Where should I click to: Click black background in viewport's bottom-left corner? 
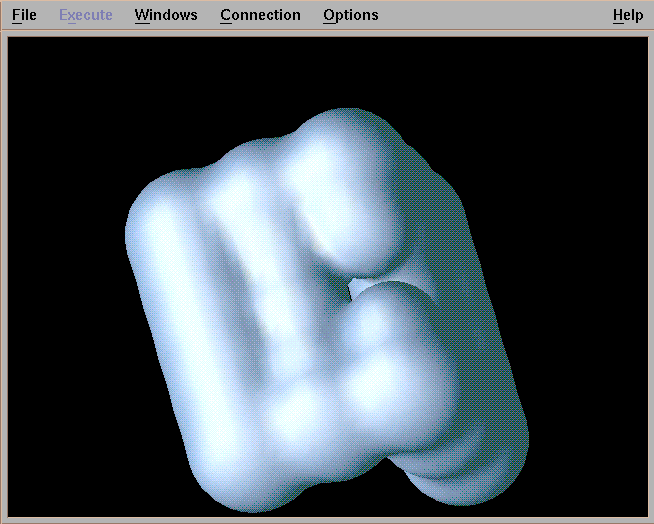click(x=50, y=480)
